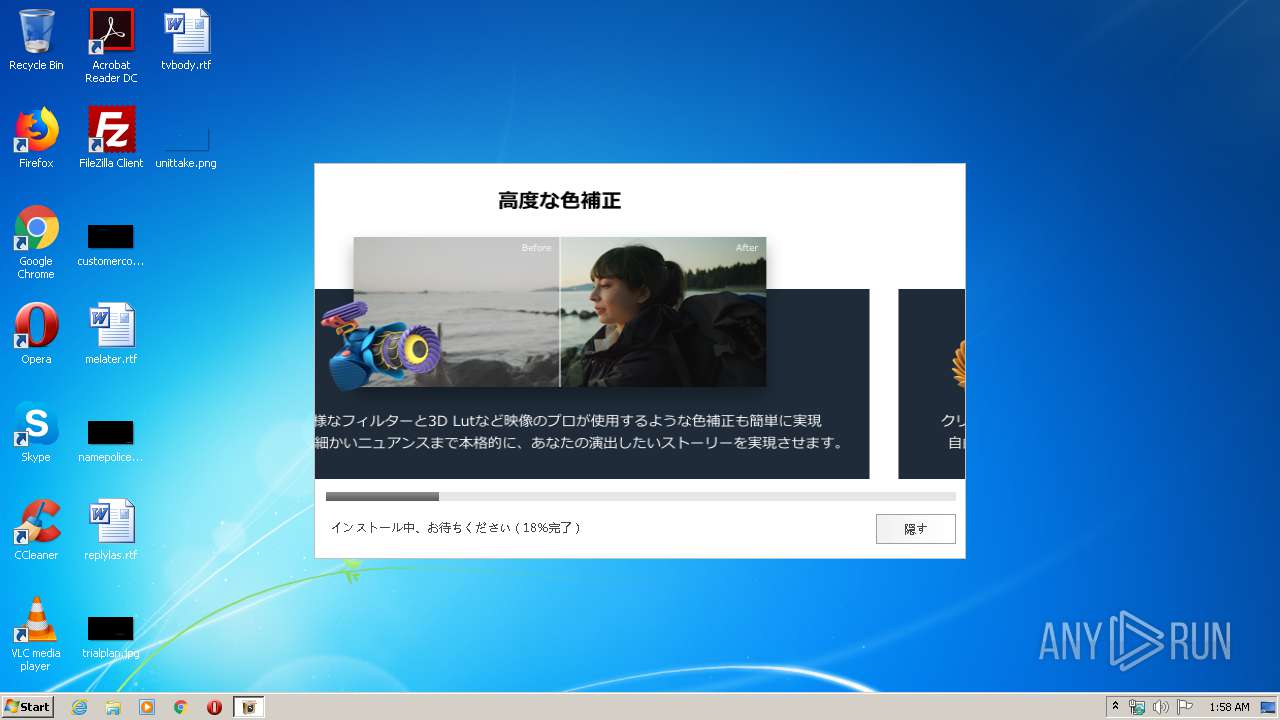Viewport: 1280px width, 720px height.
Task: Open the Recycle Bin icon
Action: point(36,40)
